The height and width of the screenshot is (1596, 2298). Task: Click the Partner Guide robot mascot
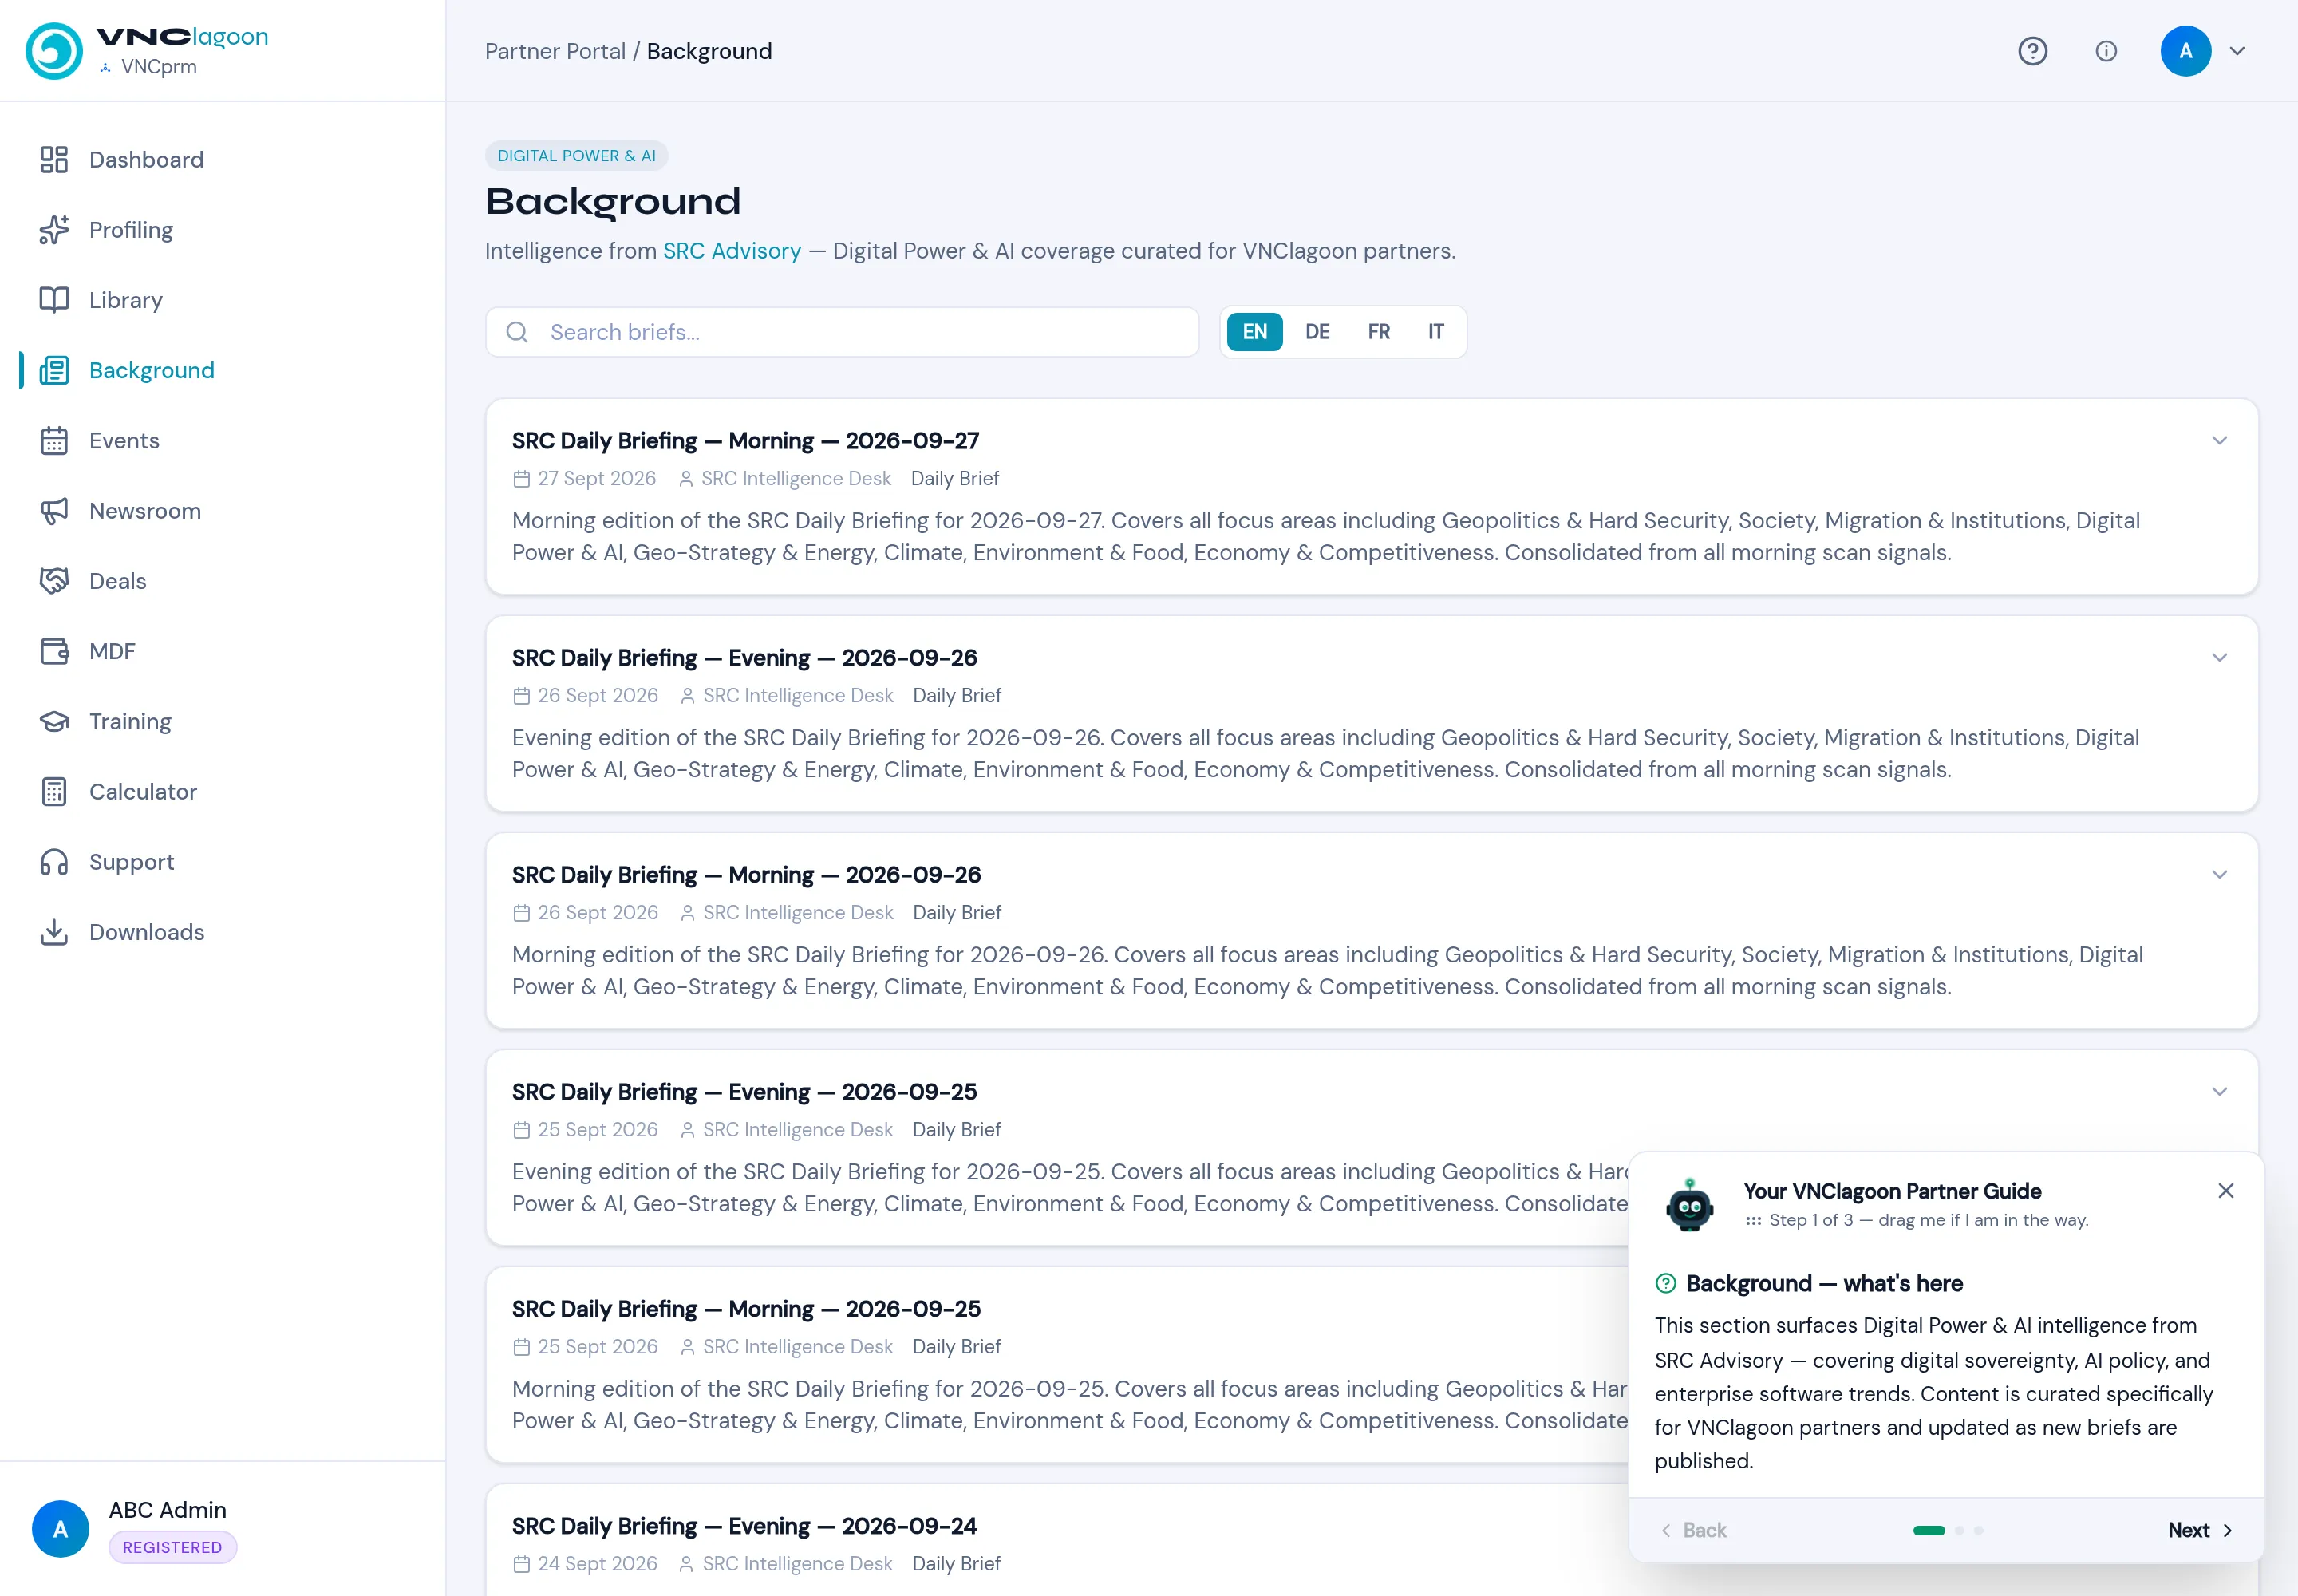point(1690,1204)
